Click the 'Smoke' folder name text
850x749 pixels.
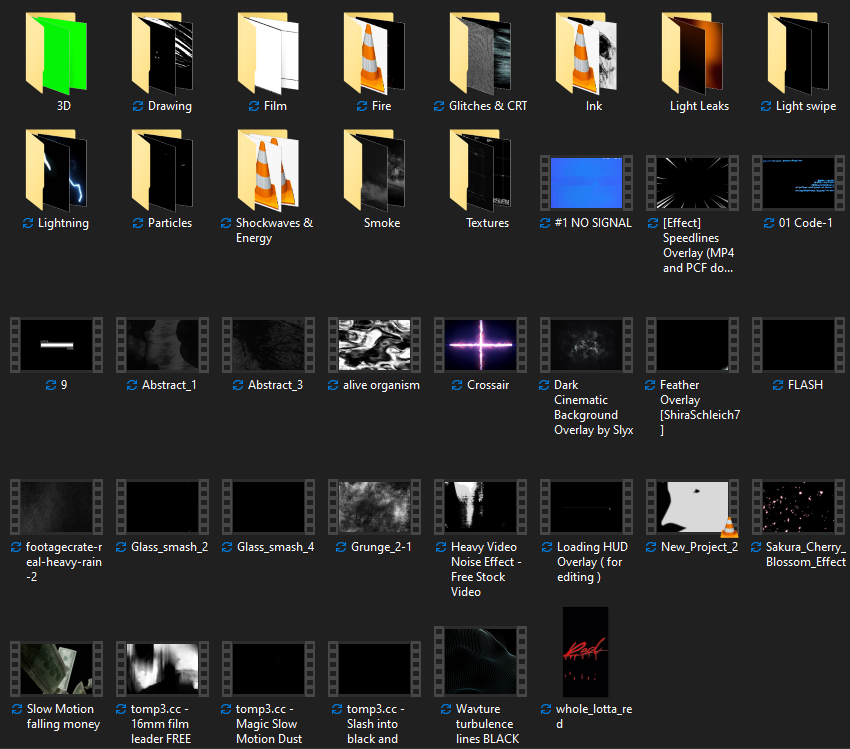tap(382, 223)
